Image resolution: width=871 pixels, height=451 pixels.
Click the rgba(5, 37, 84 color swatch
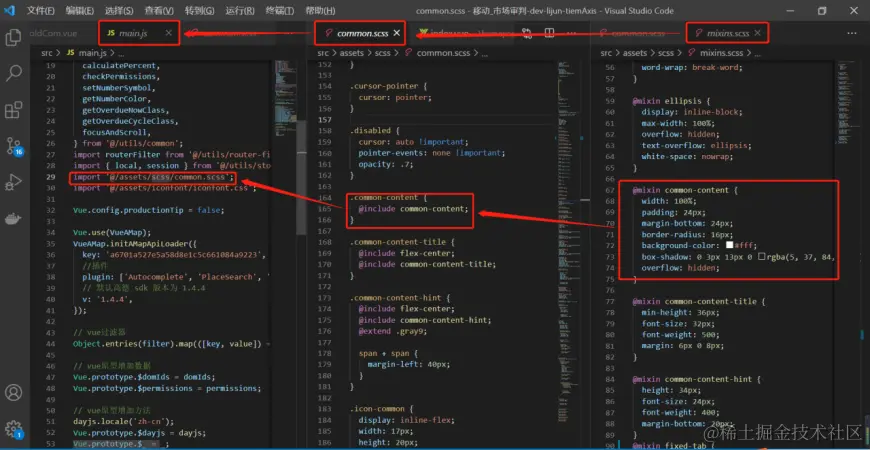[762, 257]
